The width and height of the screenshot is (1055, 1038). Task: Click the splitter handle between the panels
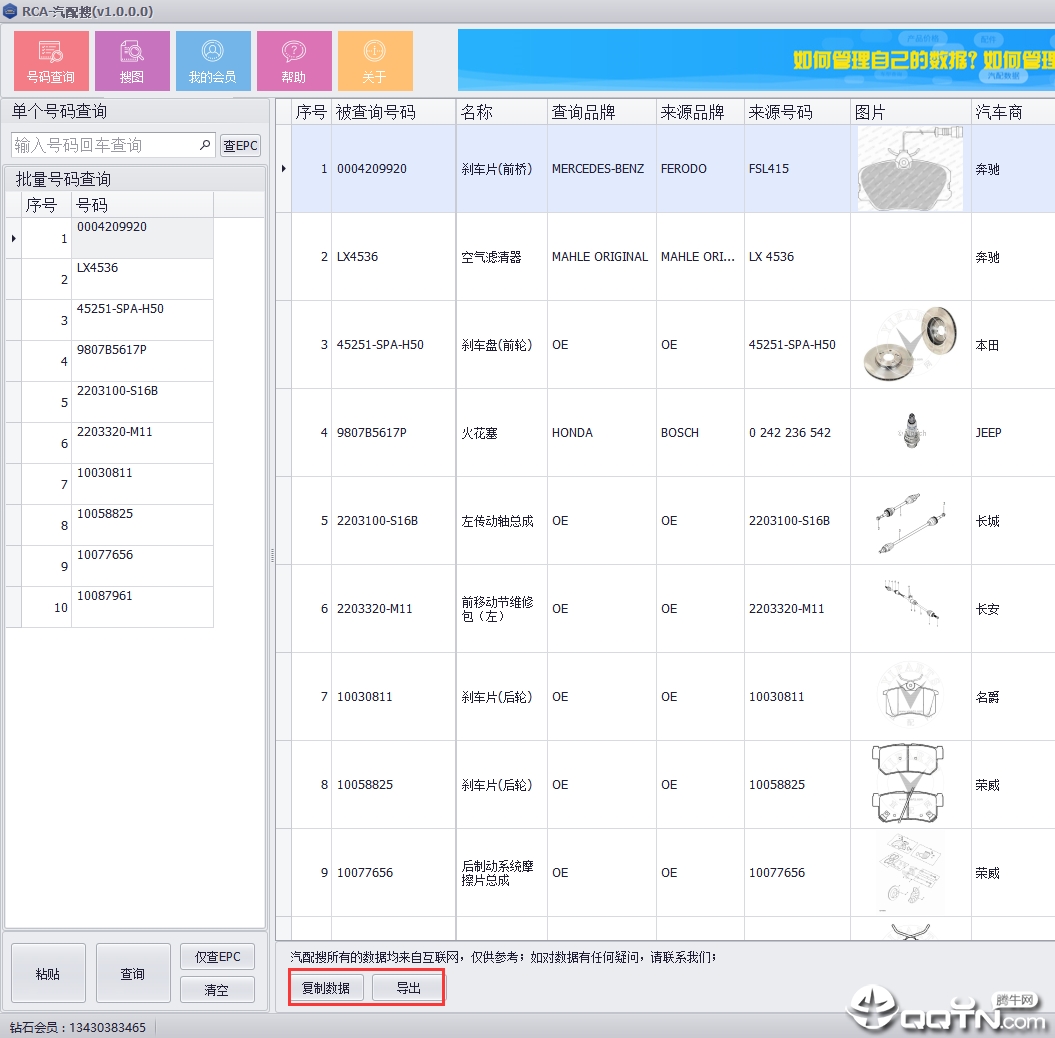point(272,555)
